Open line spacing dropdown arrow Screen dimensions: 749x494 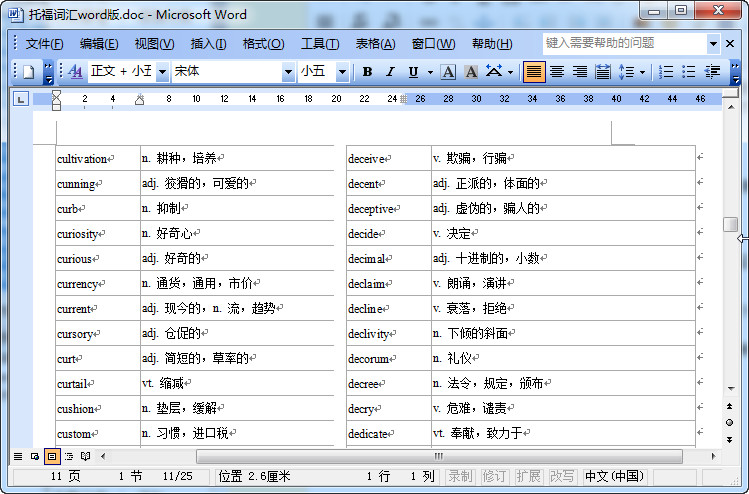pos(642,73)
